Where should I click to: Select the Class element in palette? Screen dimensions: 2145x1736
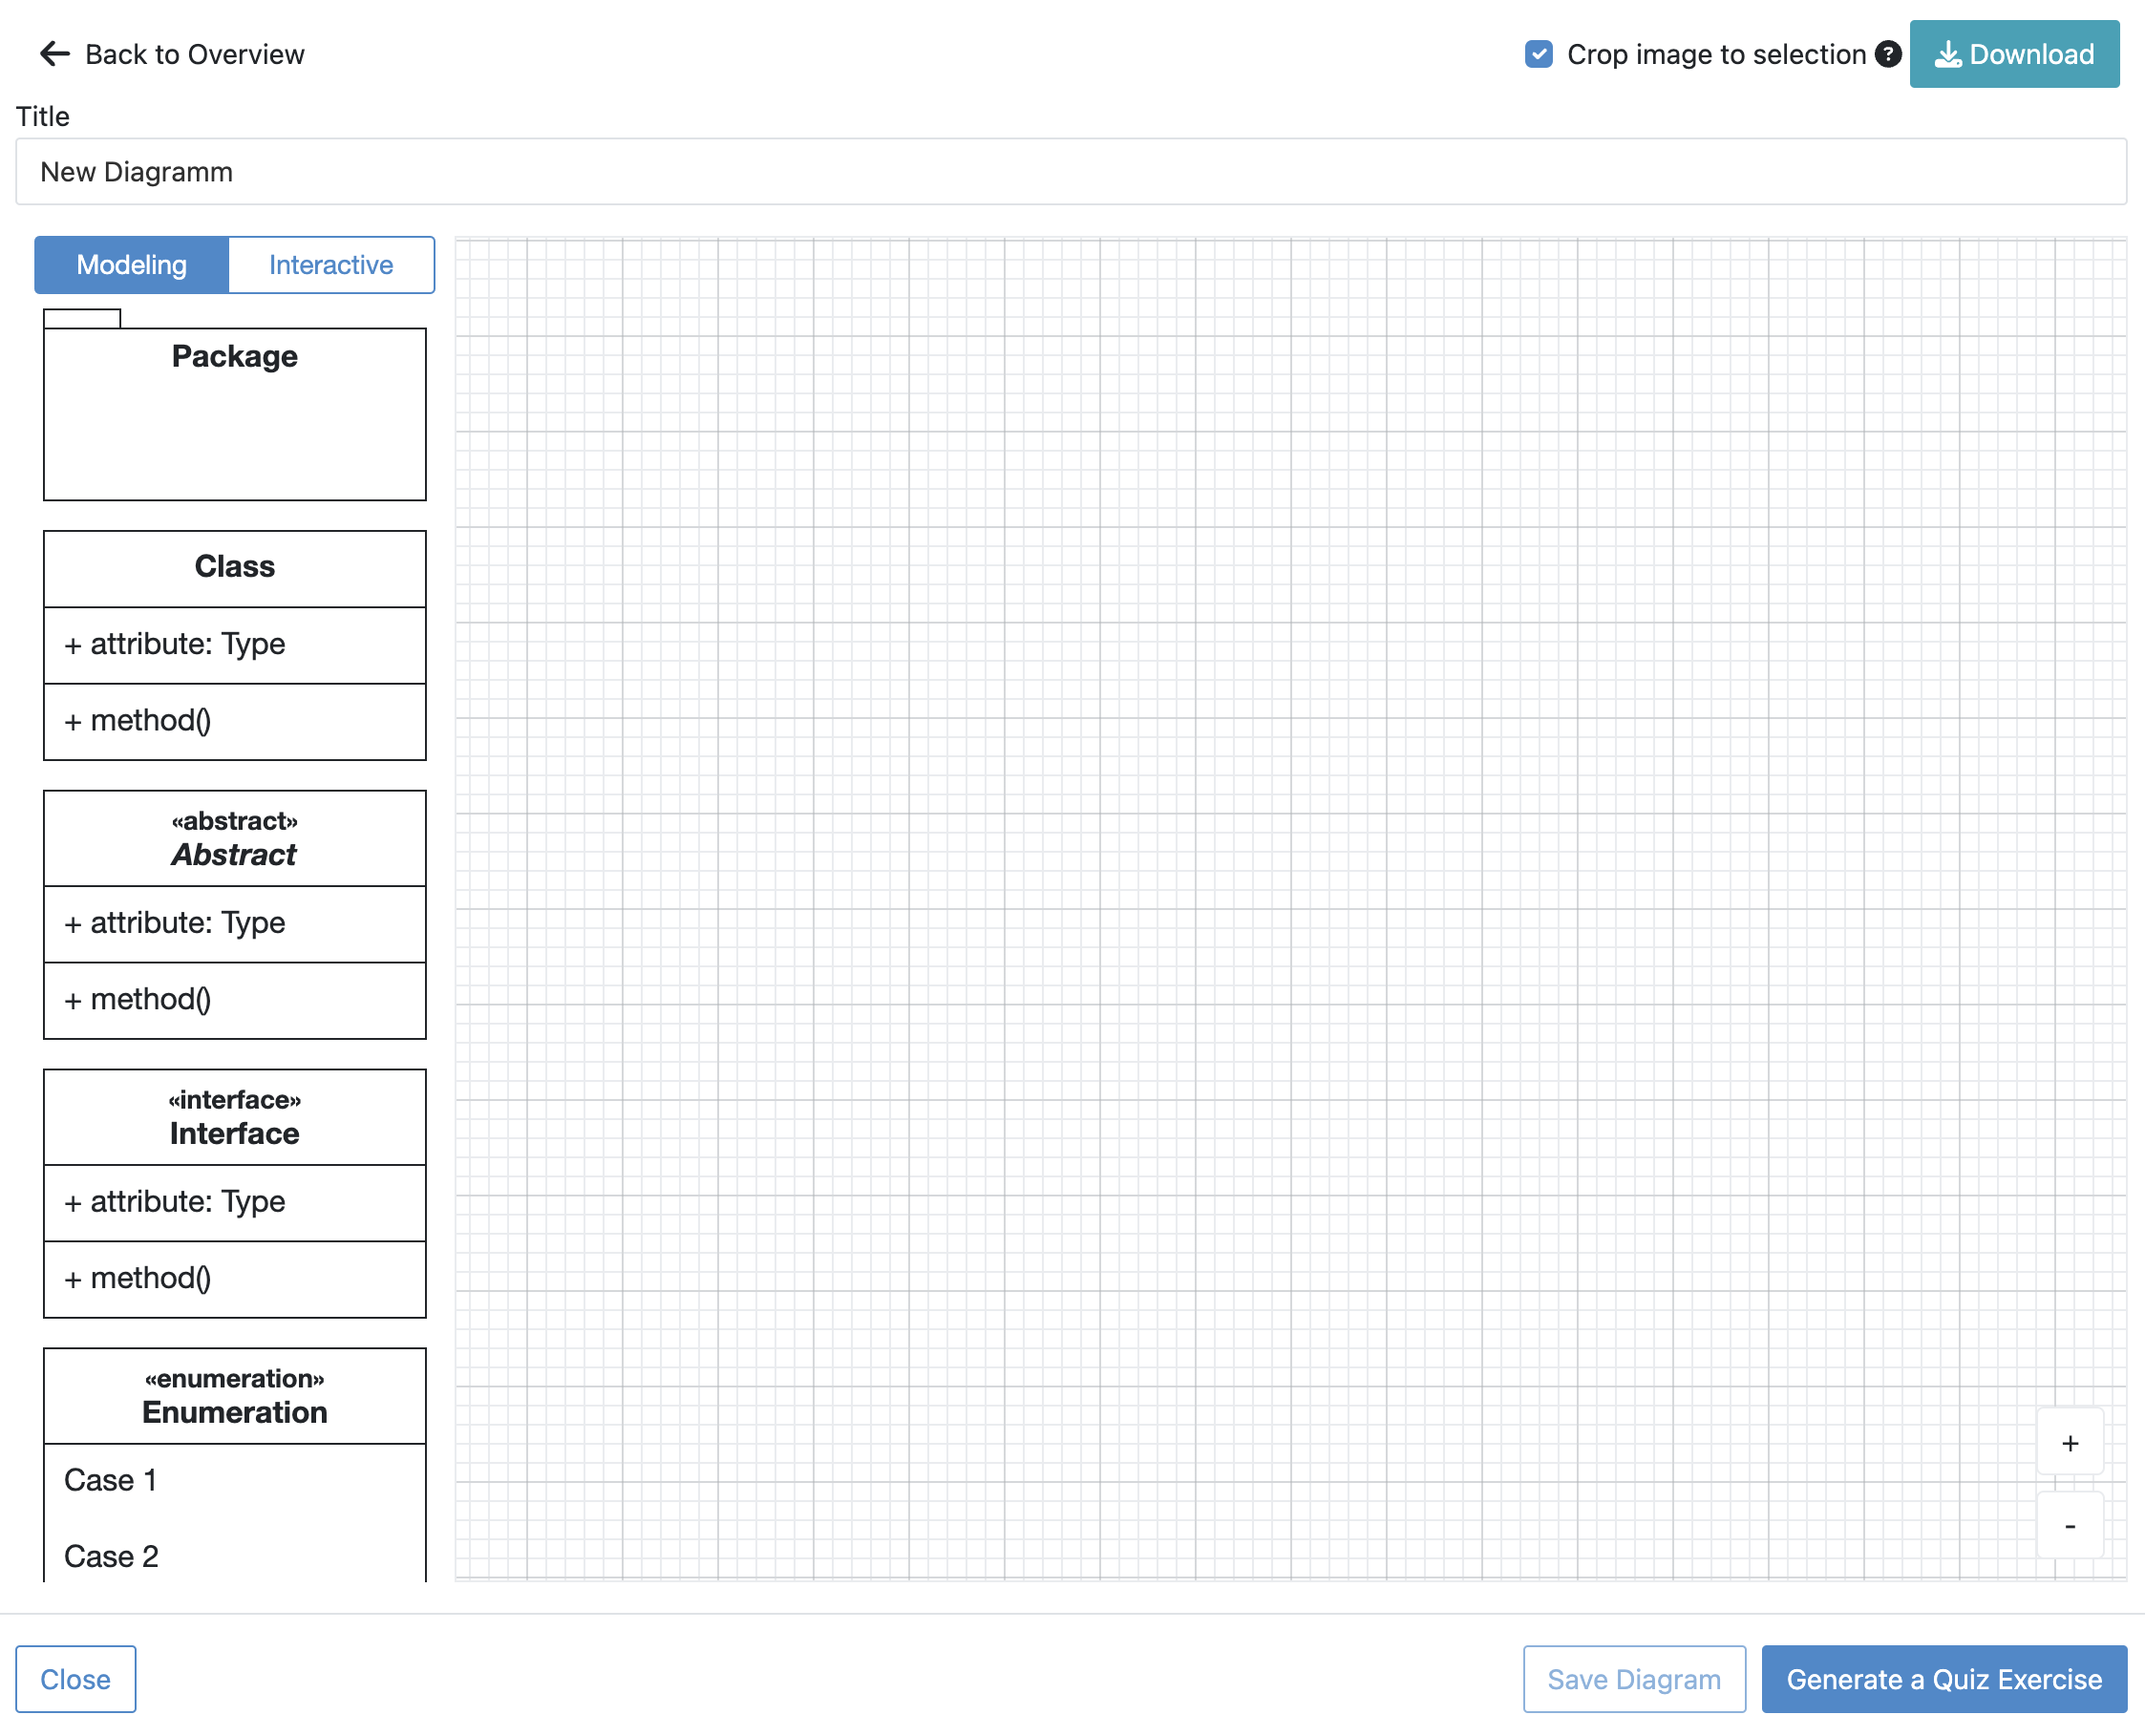(x=234, y=567)
